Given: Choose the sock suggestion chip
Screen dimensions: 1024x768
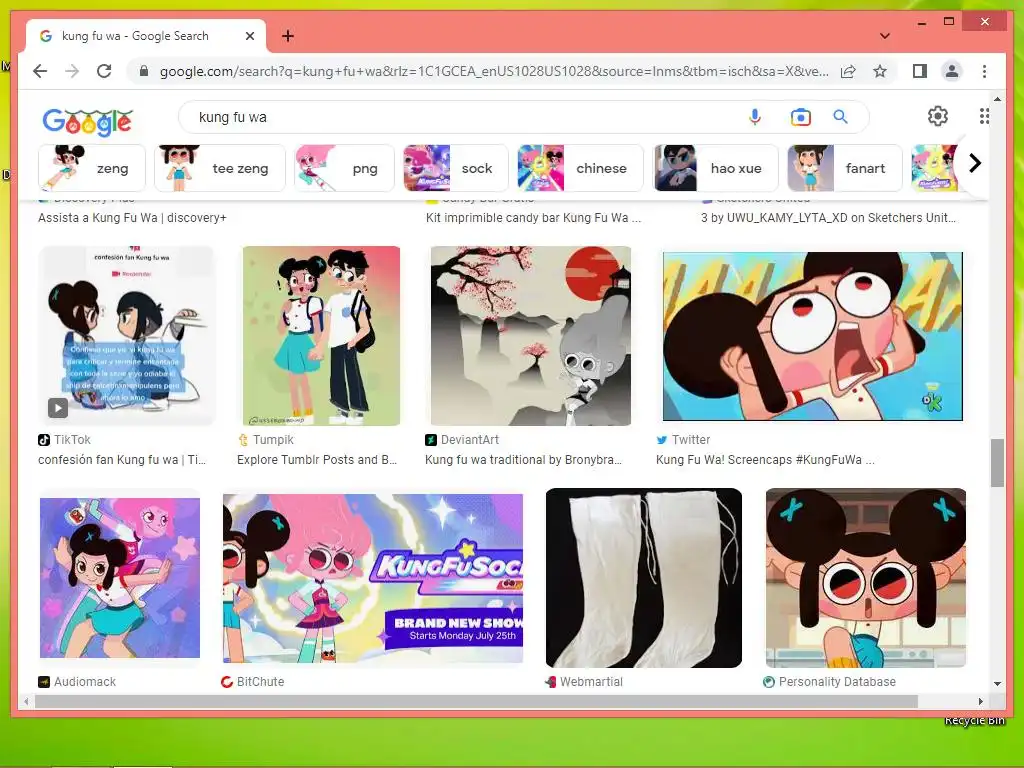Looking at the screenshot, I should [456, 168].
